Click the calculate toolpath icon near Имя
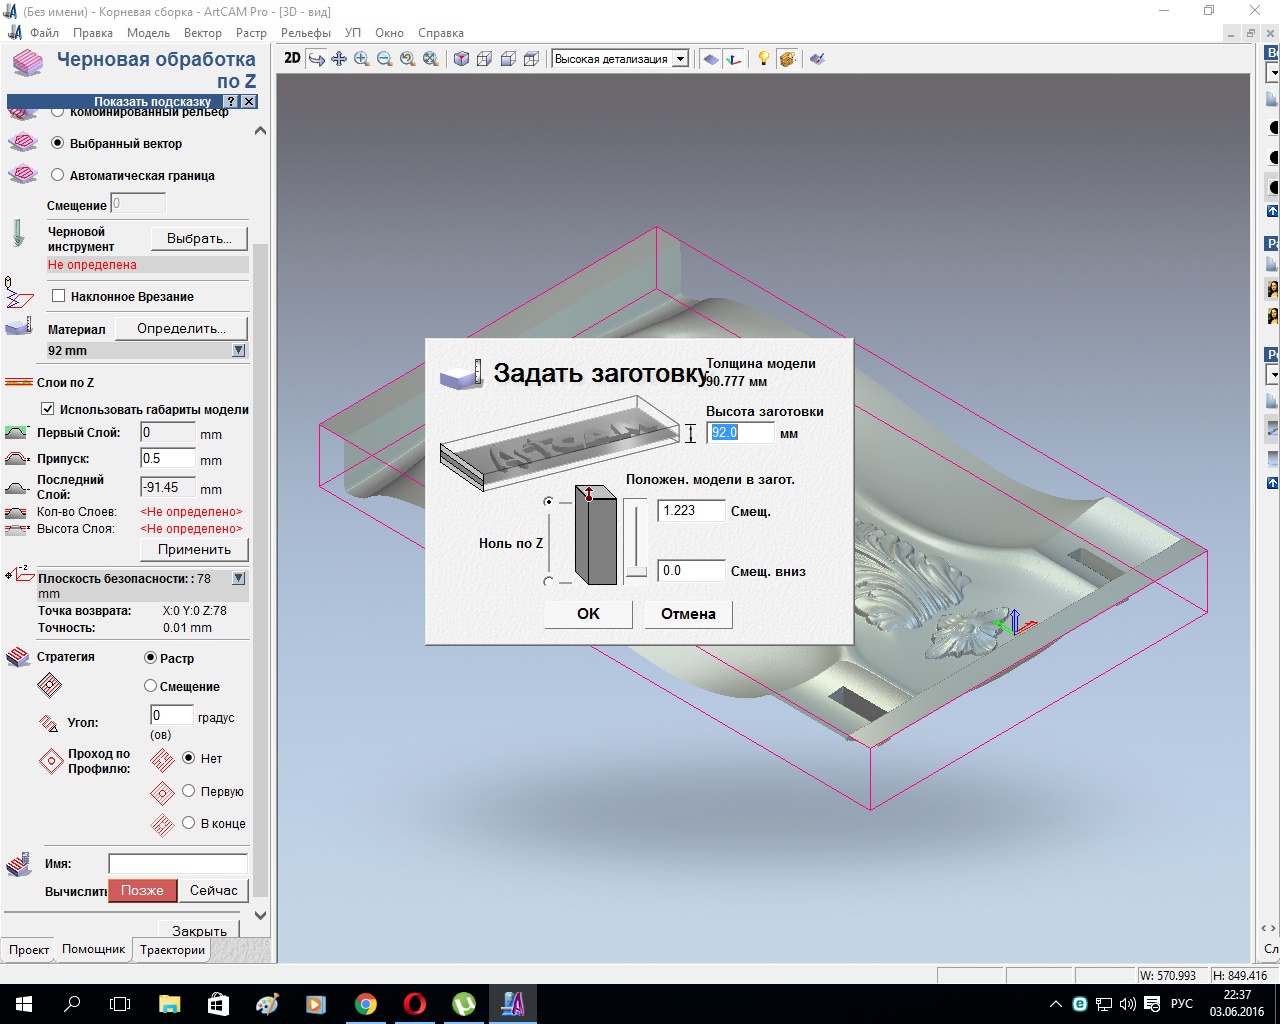The width and height of the screenshot is (1280, 1024). tap(19, 864)
